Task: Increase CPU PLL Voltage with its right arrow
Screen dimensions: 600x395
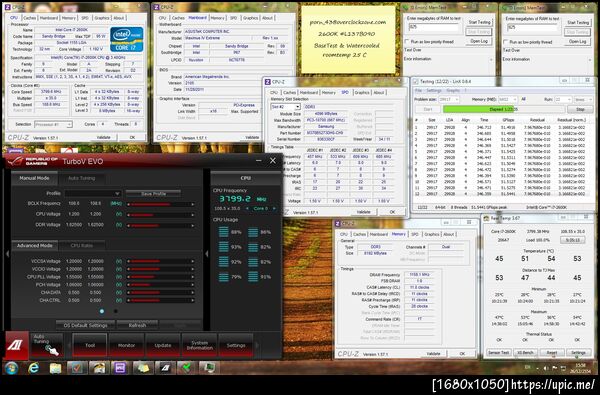Action: [192, 277]
